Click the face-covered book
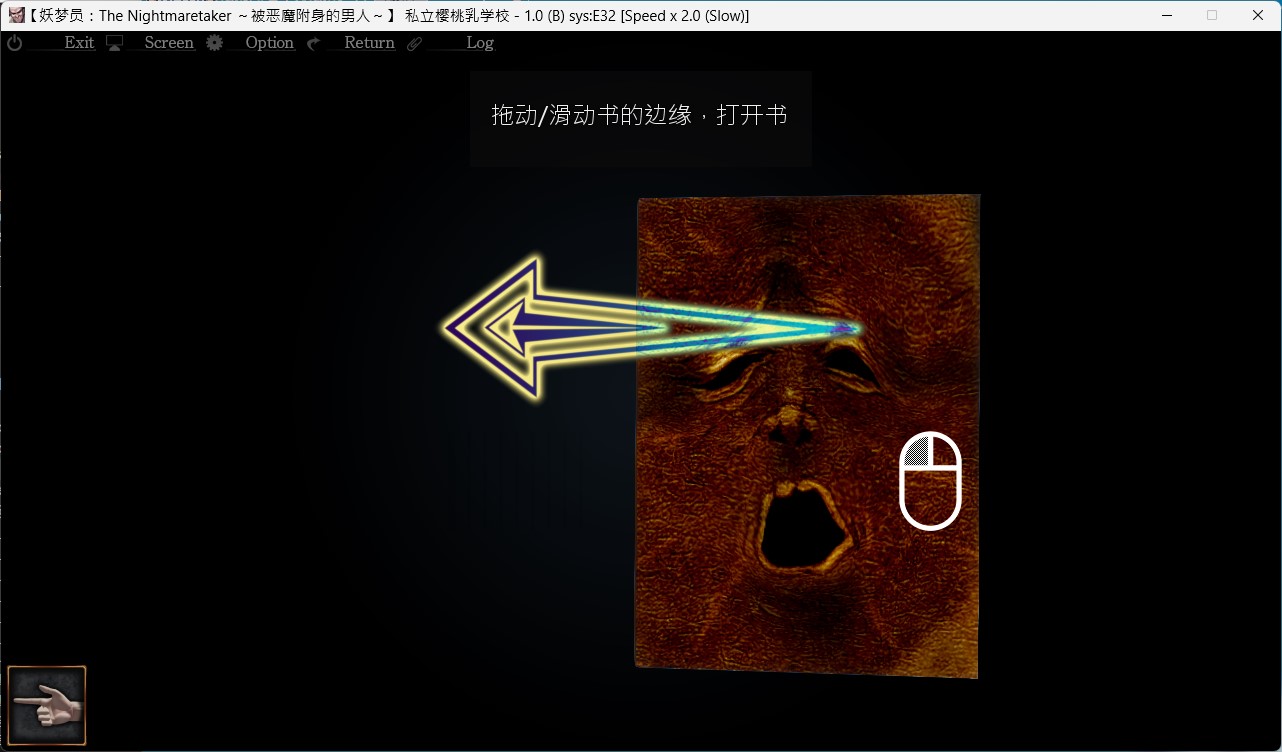This screenshot has height=752, width=1282. click(x=807, y=436)
